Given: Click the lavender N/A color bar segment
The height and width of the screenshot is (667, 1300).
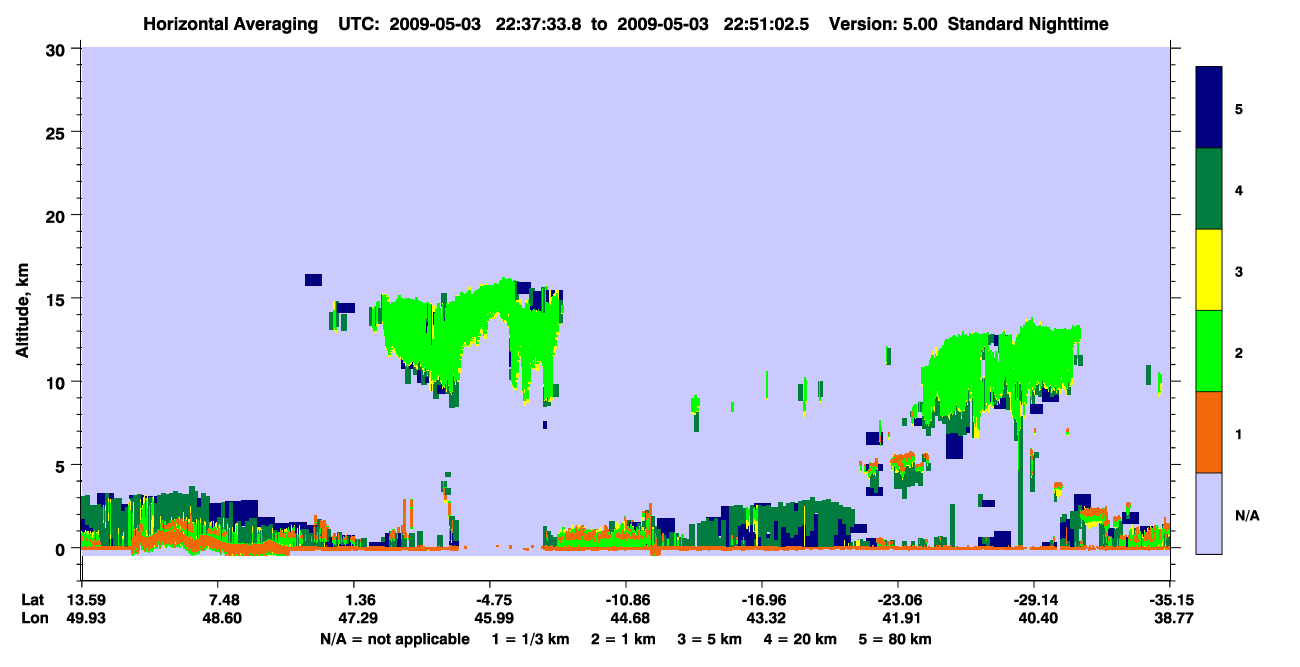Looking at the screenshot, I should [1209, 513].
